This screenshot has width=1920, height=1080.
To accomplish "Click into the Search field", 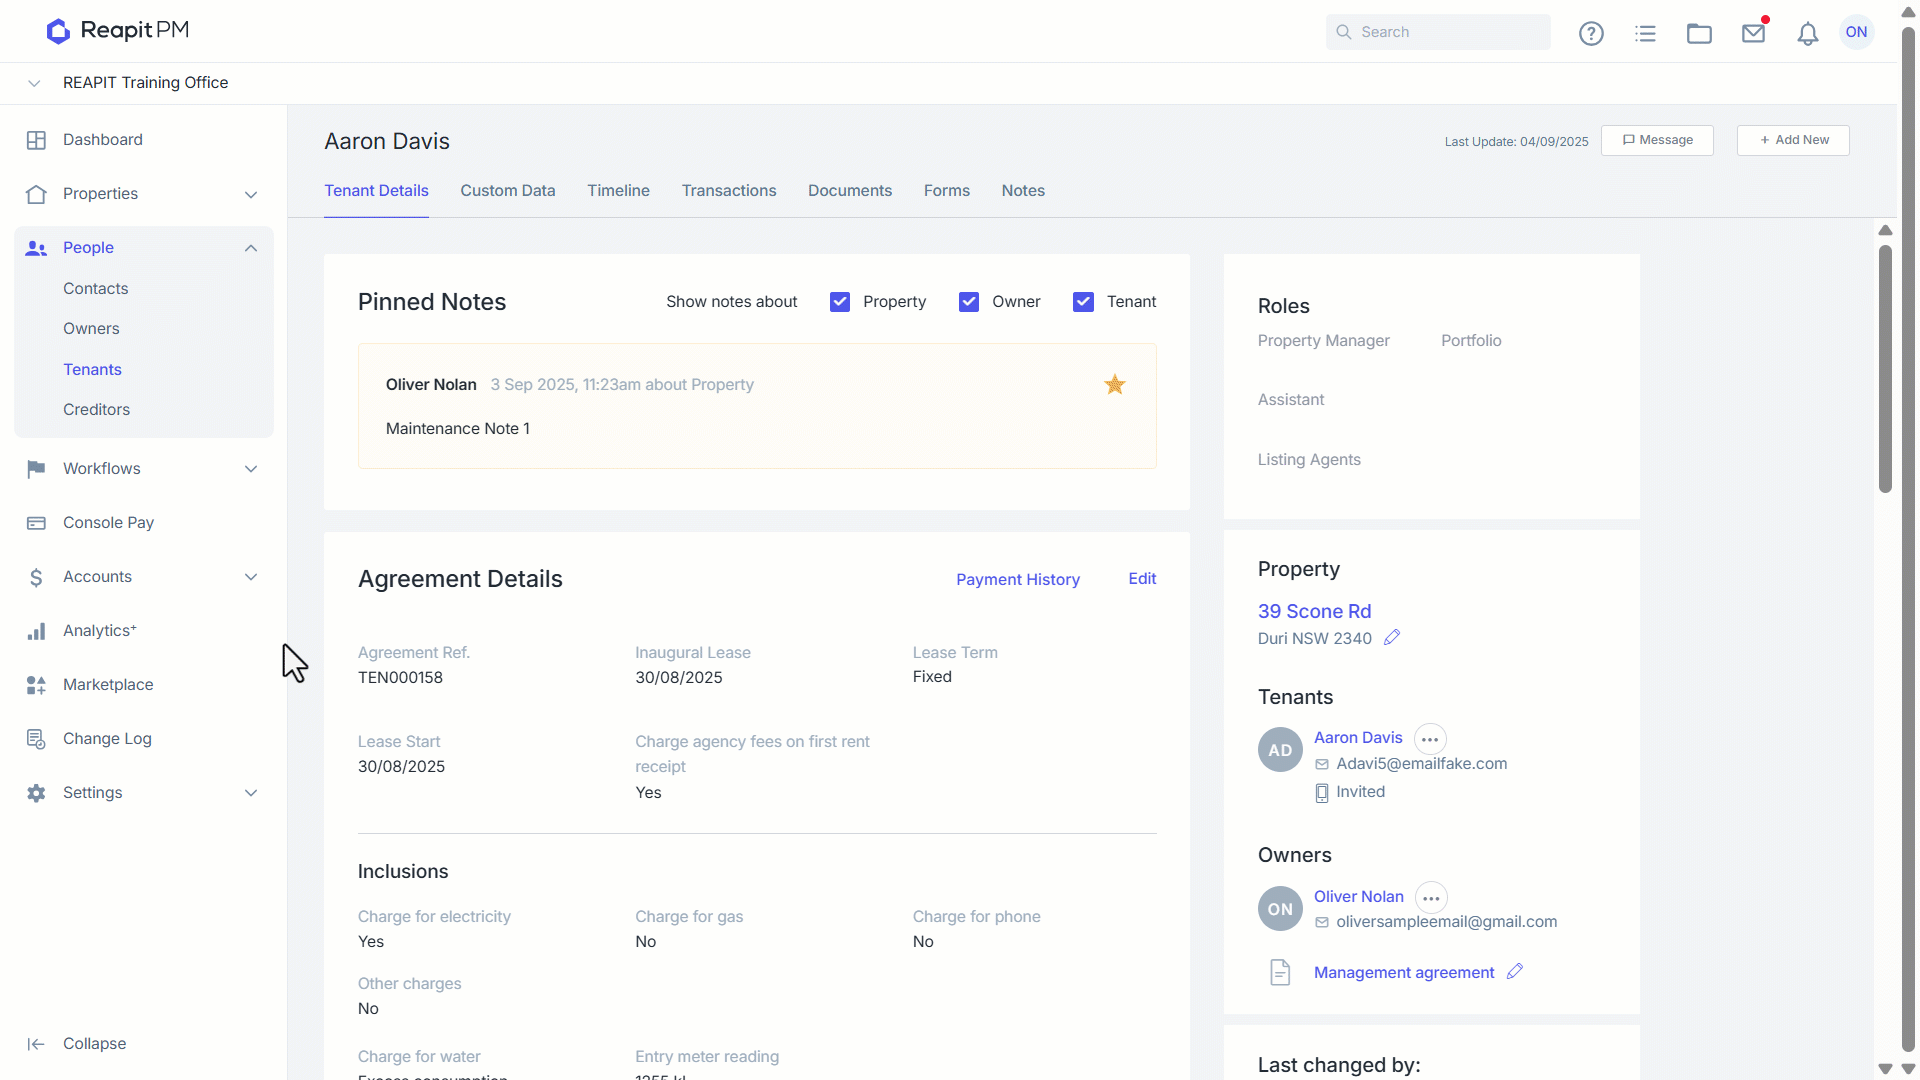I will point(1438,32).
